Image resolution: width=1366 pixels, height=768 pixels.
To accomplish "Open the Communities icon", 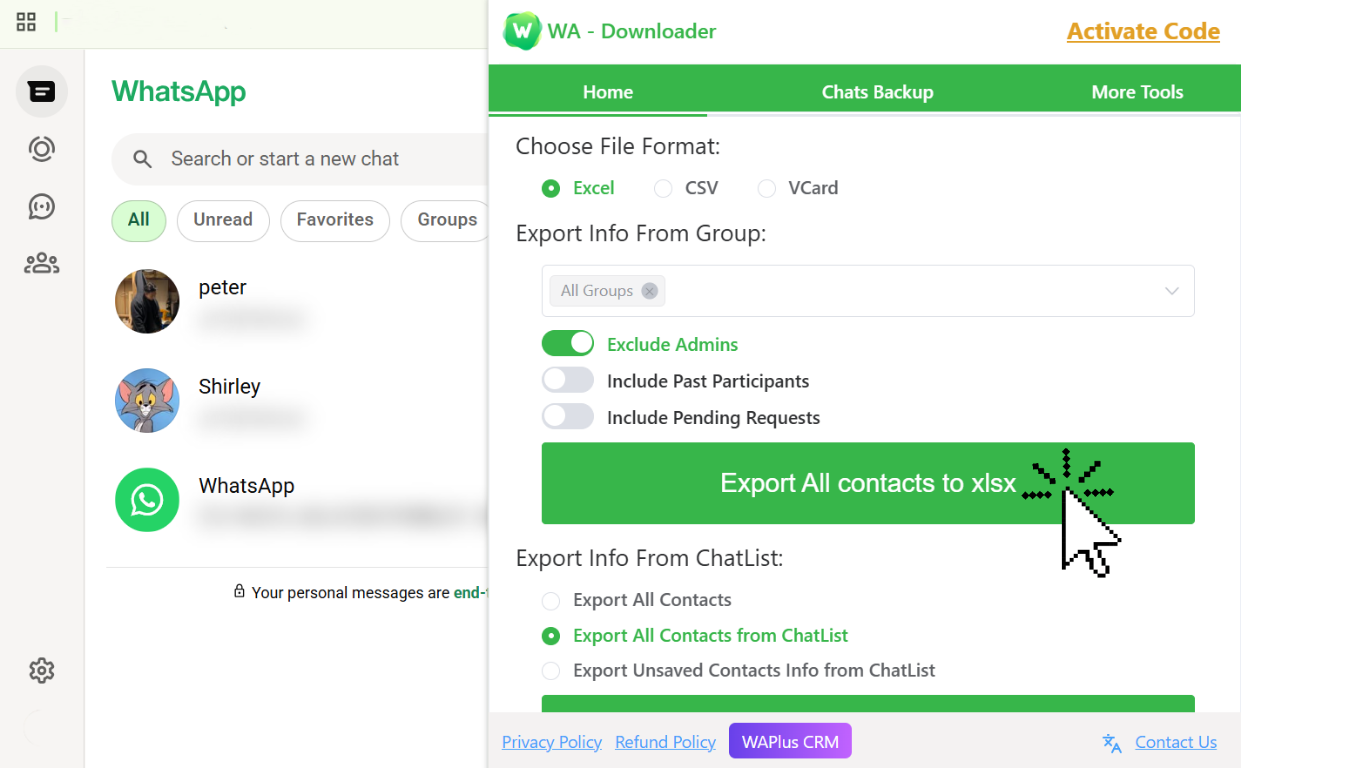I will (41, 263).
